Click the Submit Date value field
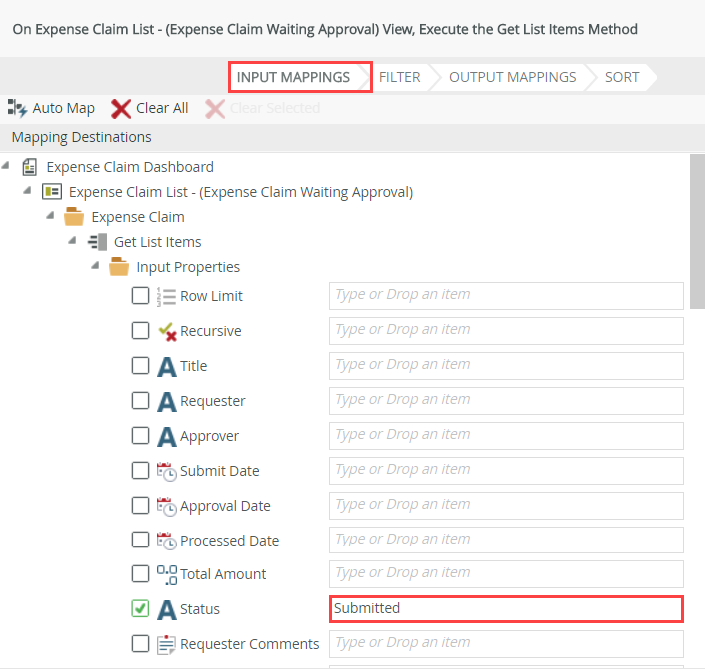 506,471
